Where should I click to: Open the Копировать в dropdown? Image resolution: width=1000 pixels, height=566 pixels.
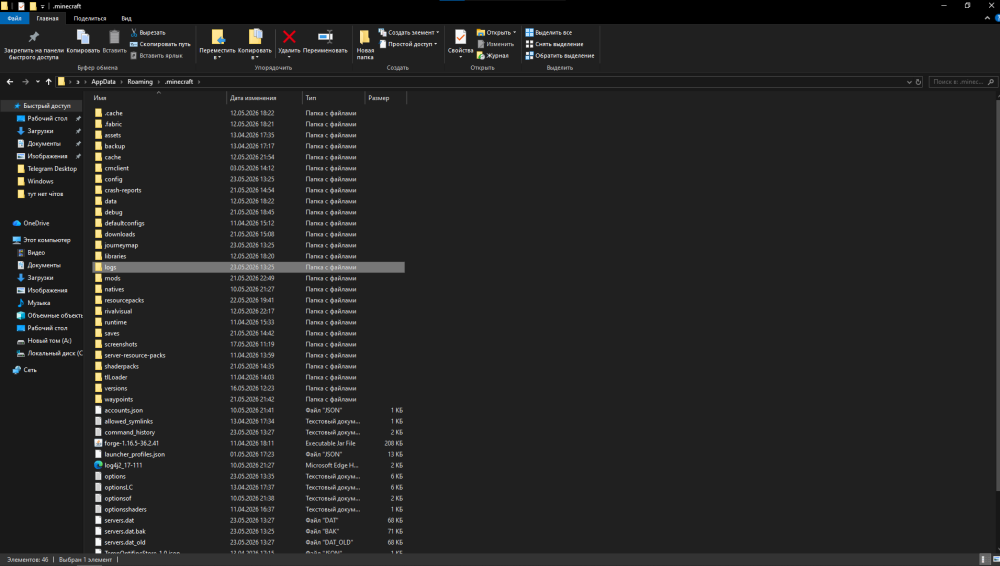(x=254, y=45)
